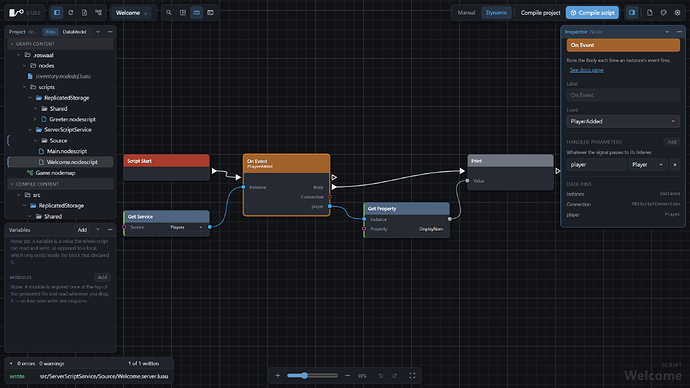Screen dimensions: 690x388
Task: Open the settings gear icon
Action: (x=678, y=12)
